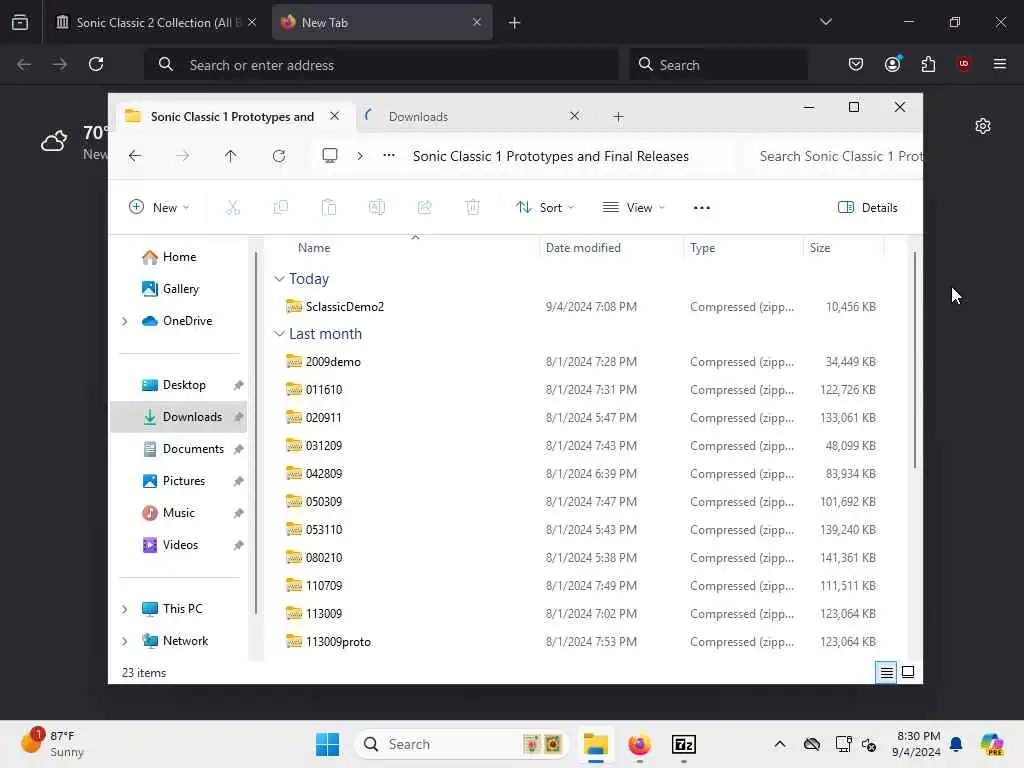Open Firefox extensions puzzle icon
The height and width of the screenshot is (768, 1024).
928,64
